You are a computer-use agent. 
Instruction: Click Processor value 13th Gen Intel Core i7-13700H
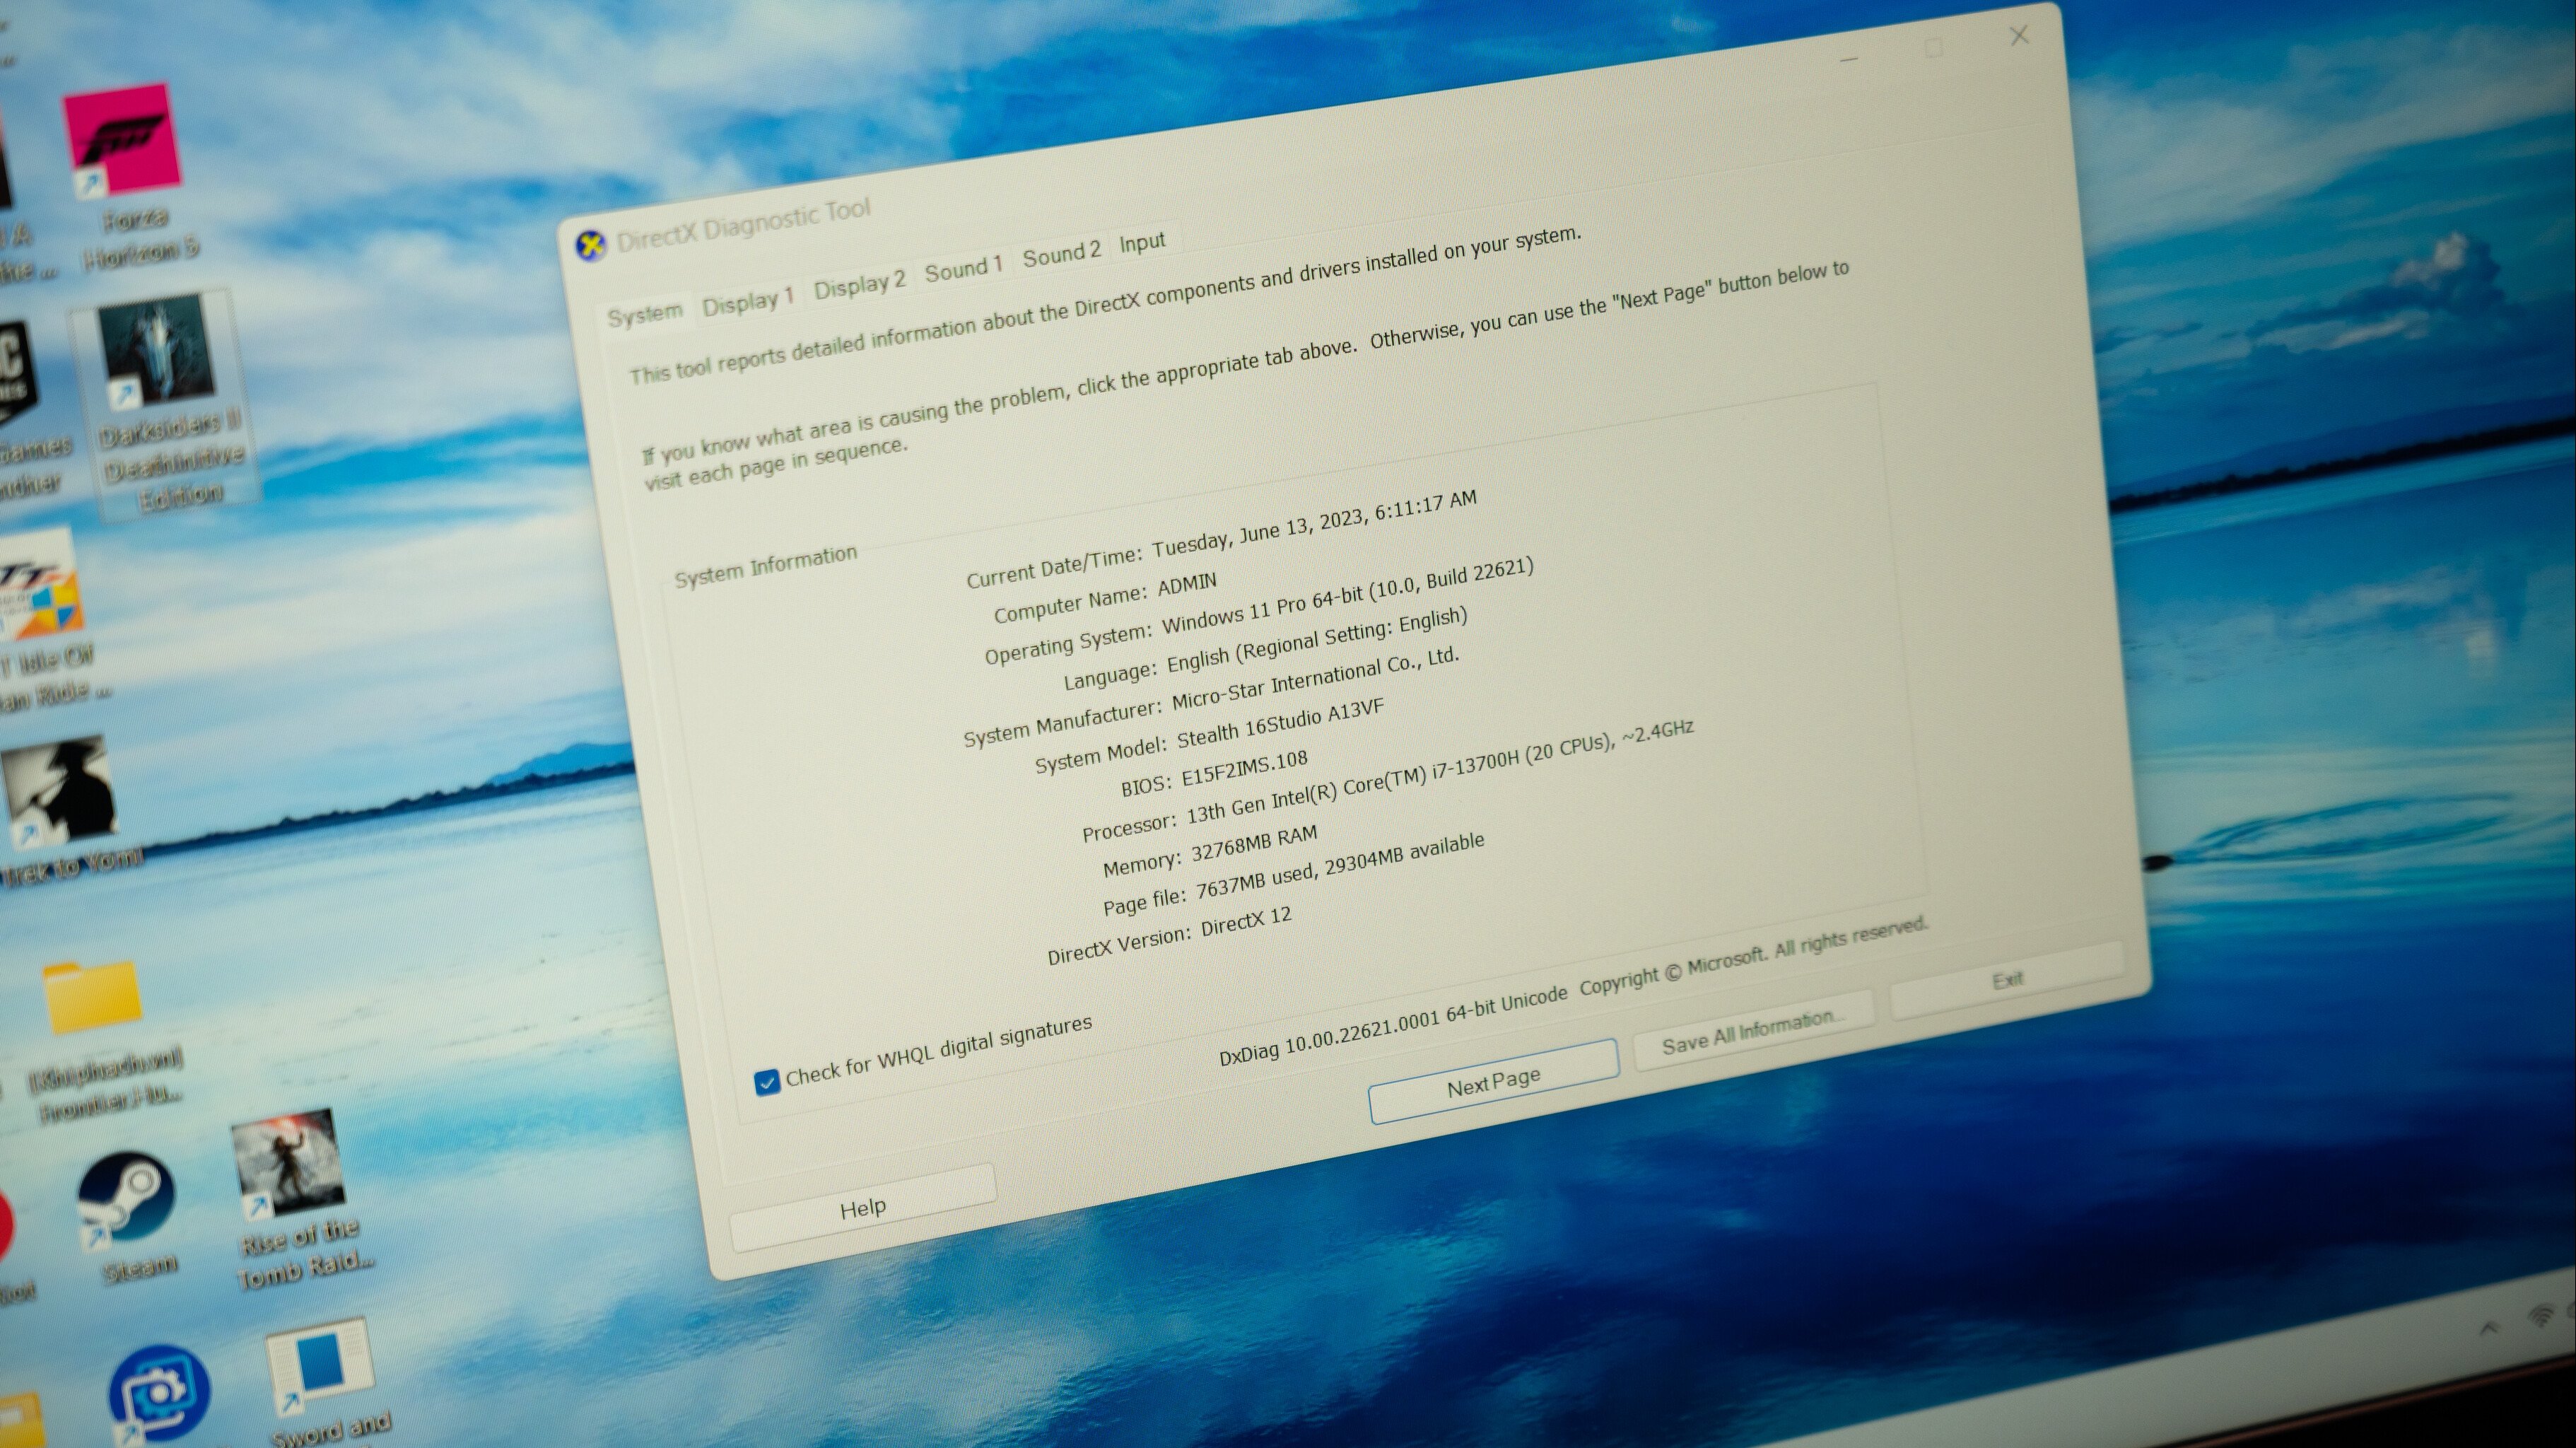[x=1440, y=772]
